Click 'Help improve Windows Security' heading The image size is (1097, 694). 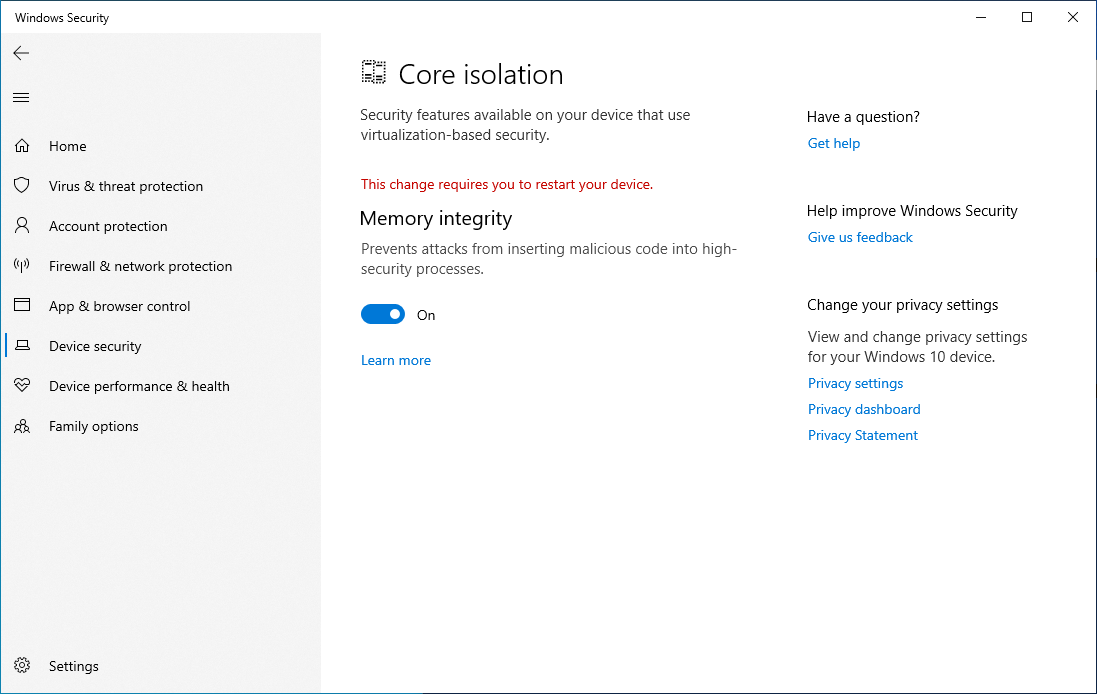(x=912, y=211)
